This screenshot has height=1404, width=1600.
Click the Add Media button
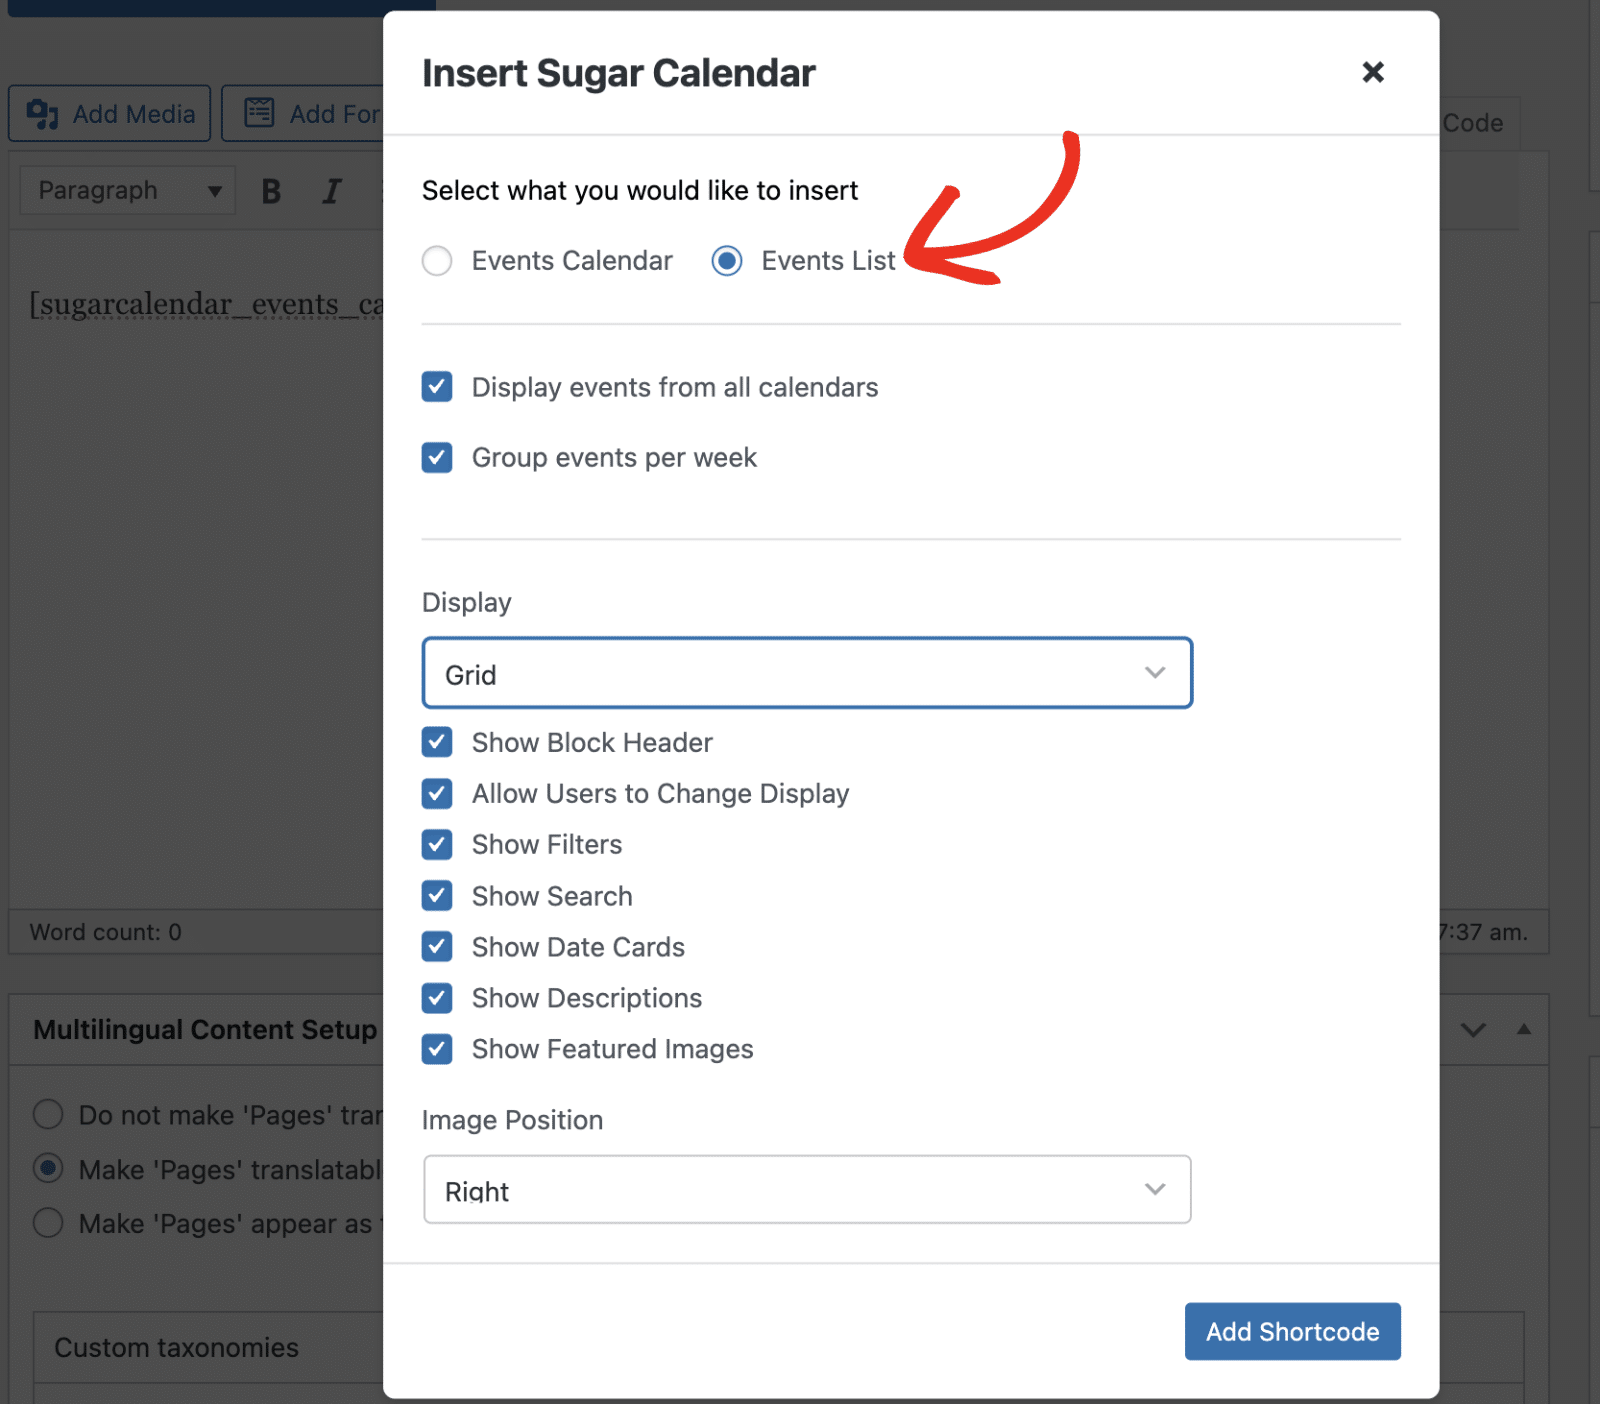point(110,114)
